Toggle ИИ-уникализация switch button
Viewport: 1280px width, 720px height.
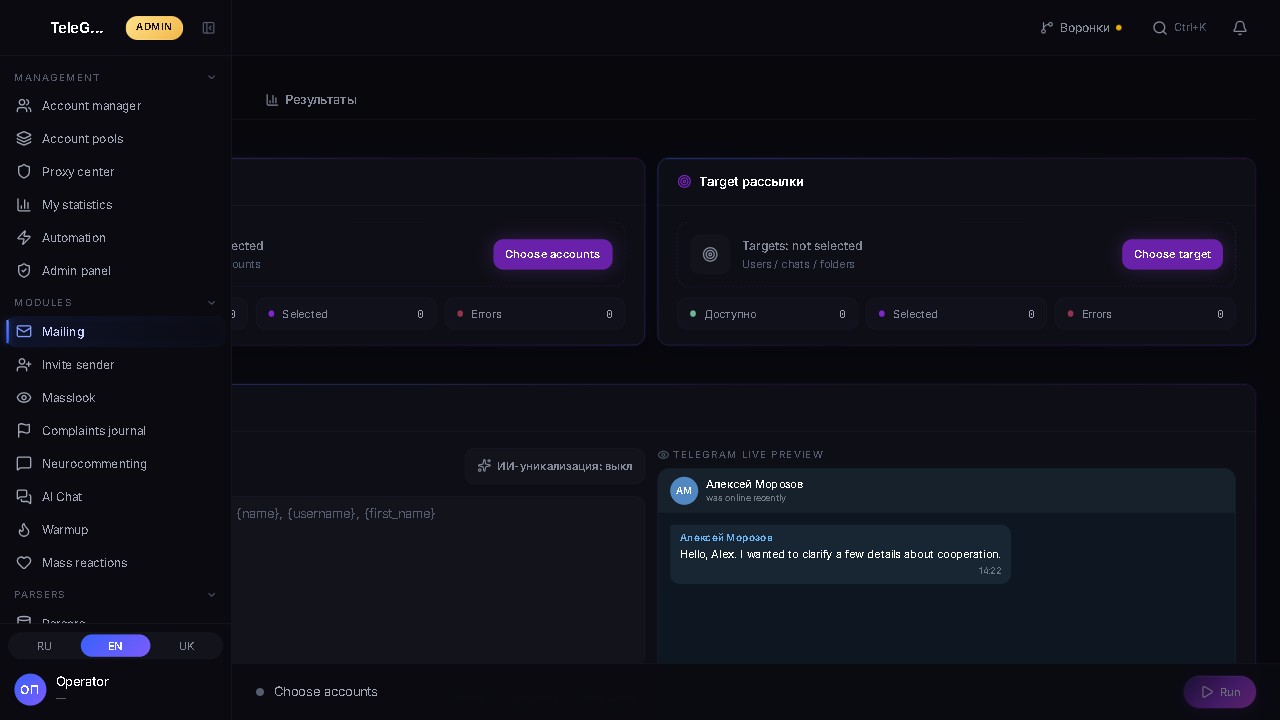point(555,466)
